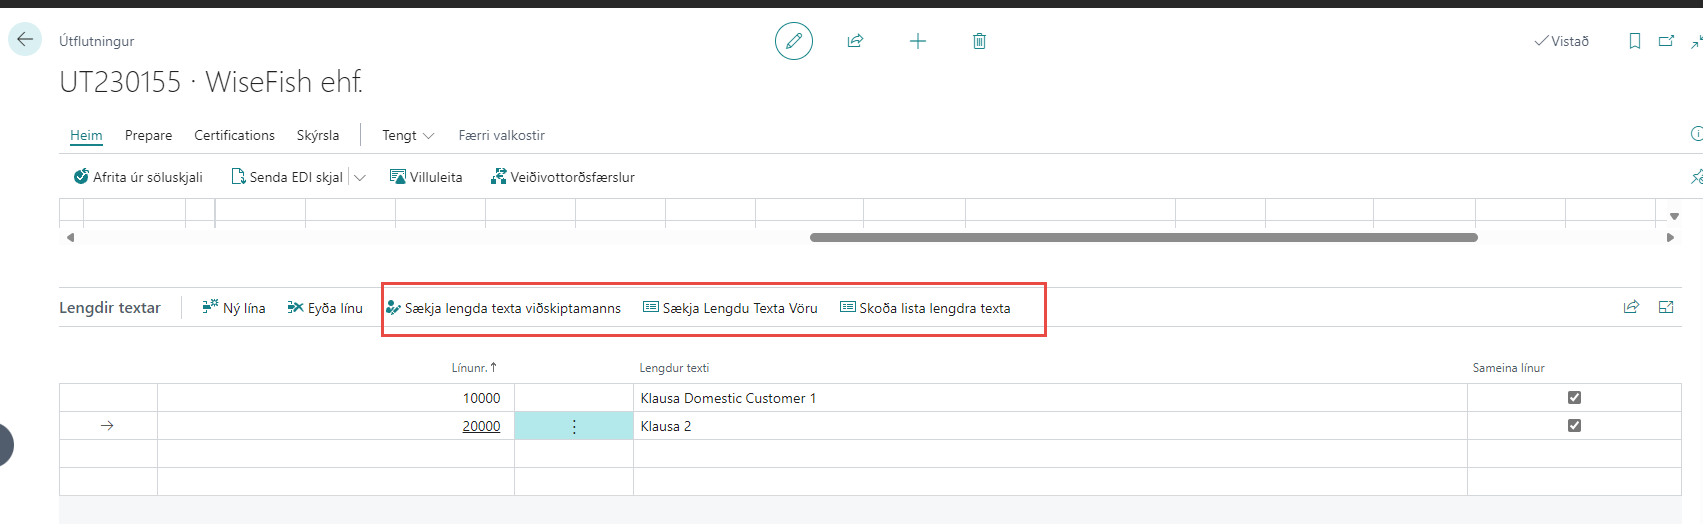Screen dimensions: 1703x524
Task: Uncheck Sameina línur for line 10000
Action: click(x=1574, y=398)
